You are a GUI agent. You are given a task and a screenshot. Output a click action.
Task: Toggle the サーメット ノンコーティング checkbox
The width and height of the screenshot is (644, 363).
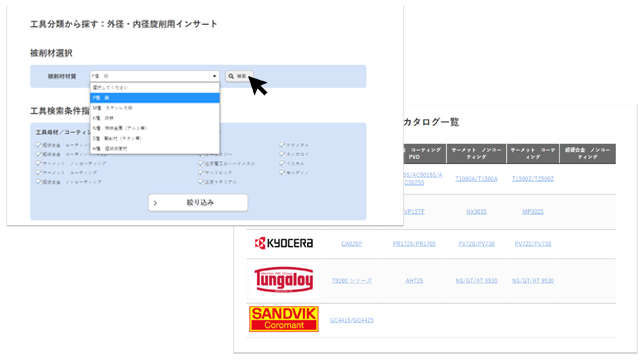click(39, 163)
